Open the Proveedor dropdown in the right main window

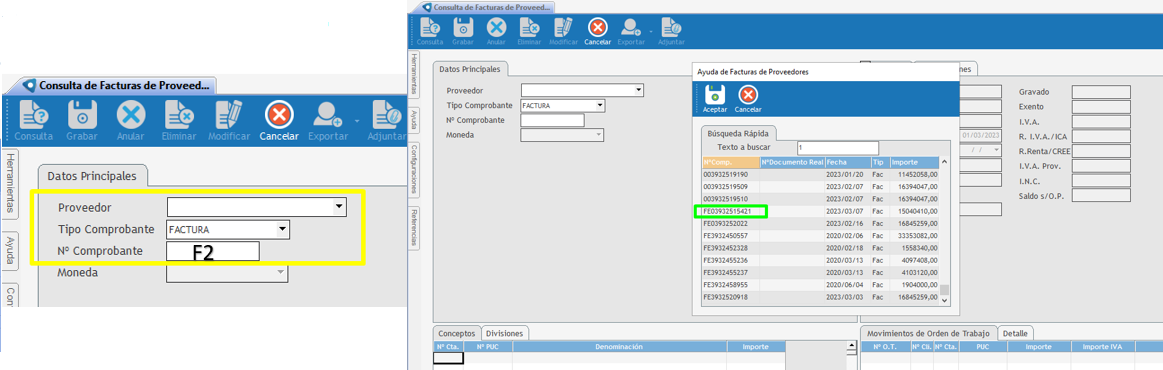click(639, 90)
